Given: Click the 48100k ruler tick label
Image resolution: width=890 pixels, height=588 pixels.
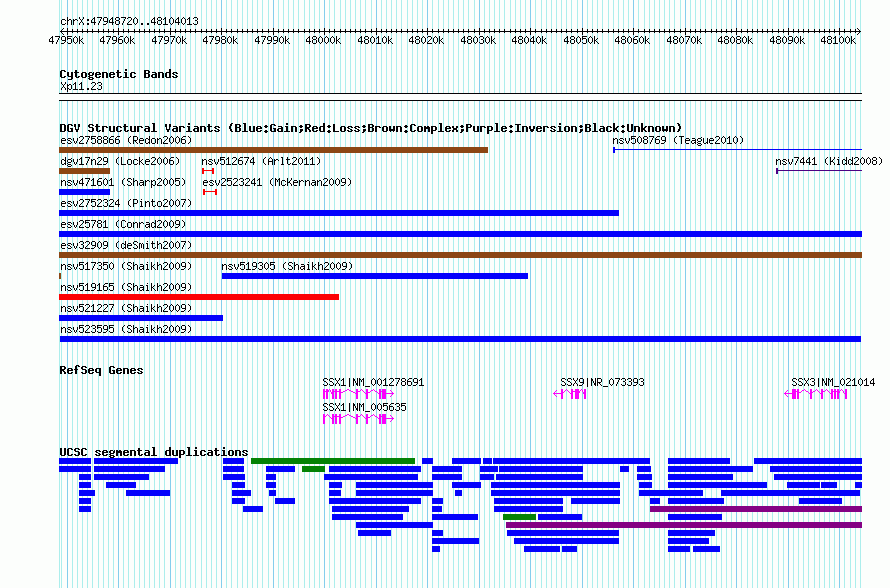Looking at the screenshot, I should click(x=838, y=40).
